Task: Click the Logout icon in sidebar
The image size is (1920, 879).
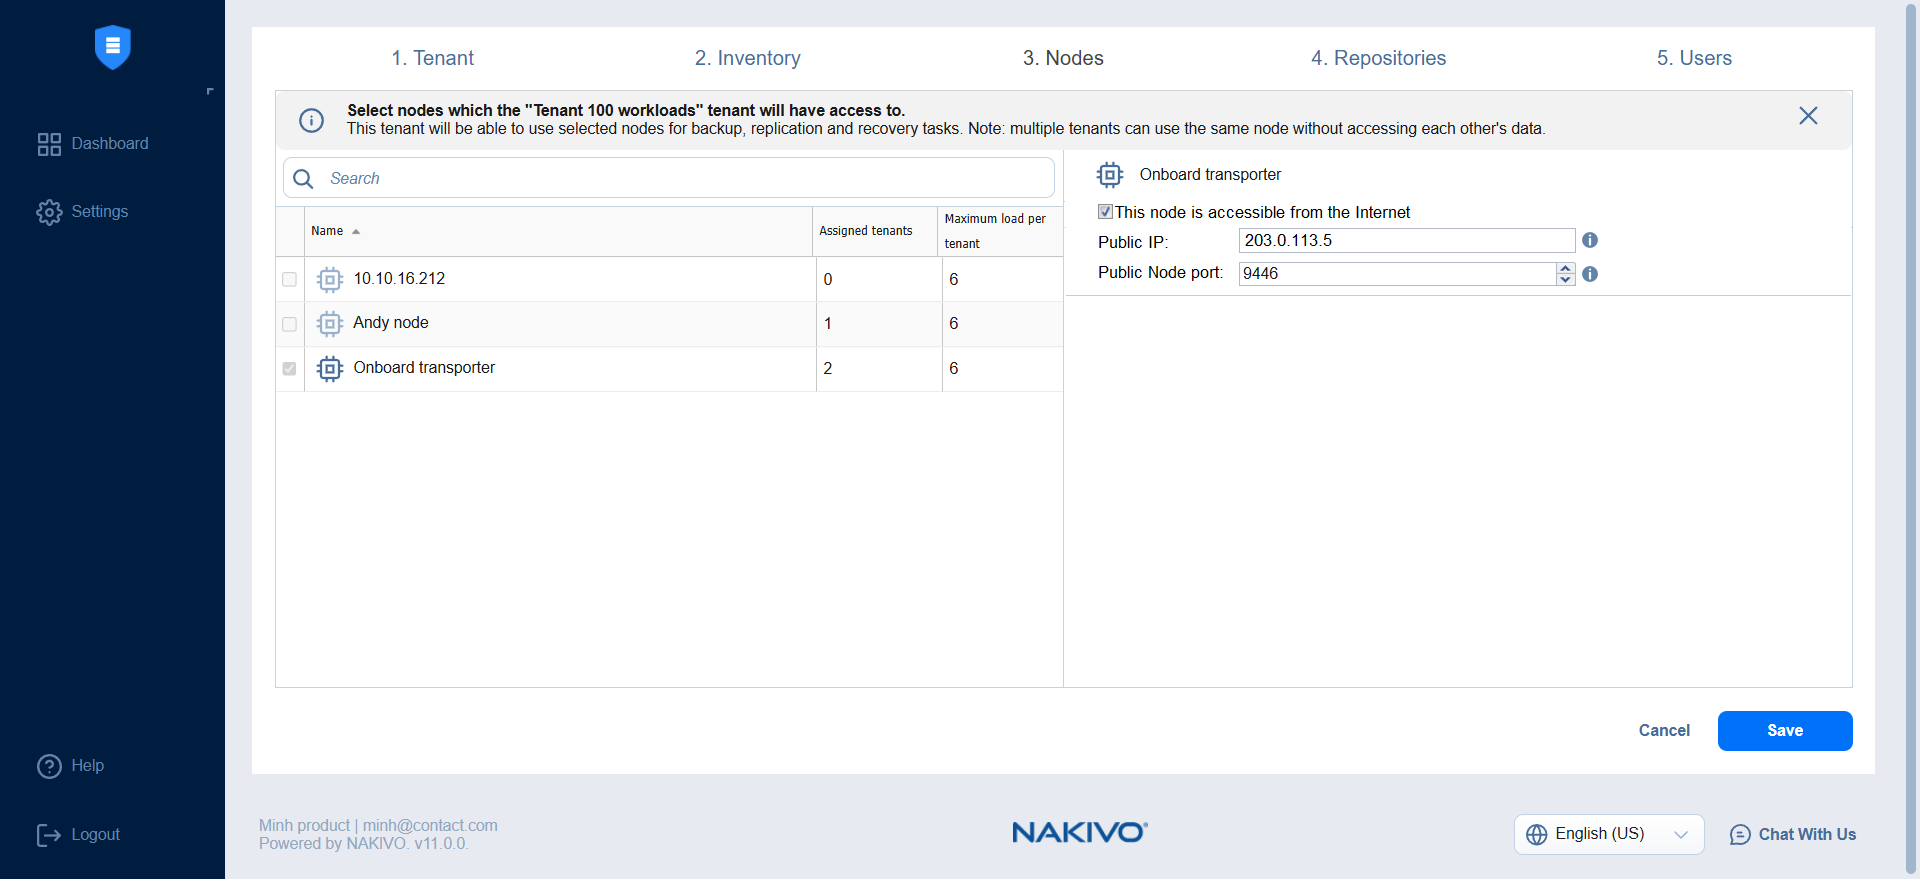Action: point(49,835)
